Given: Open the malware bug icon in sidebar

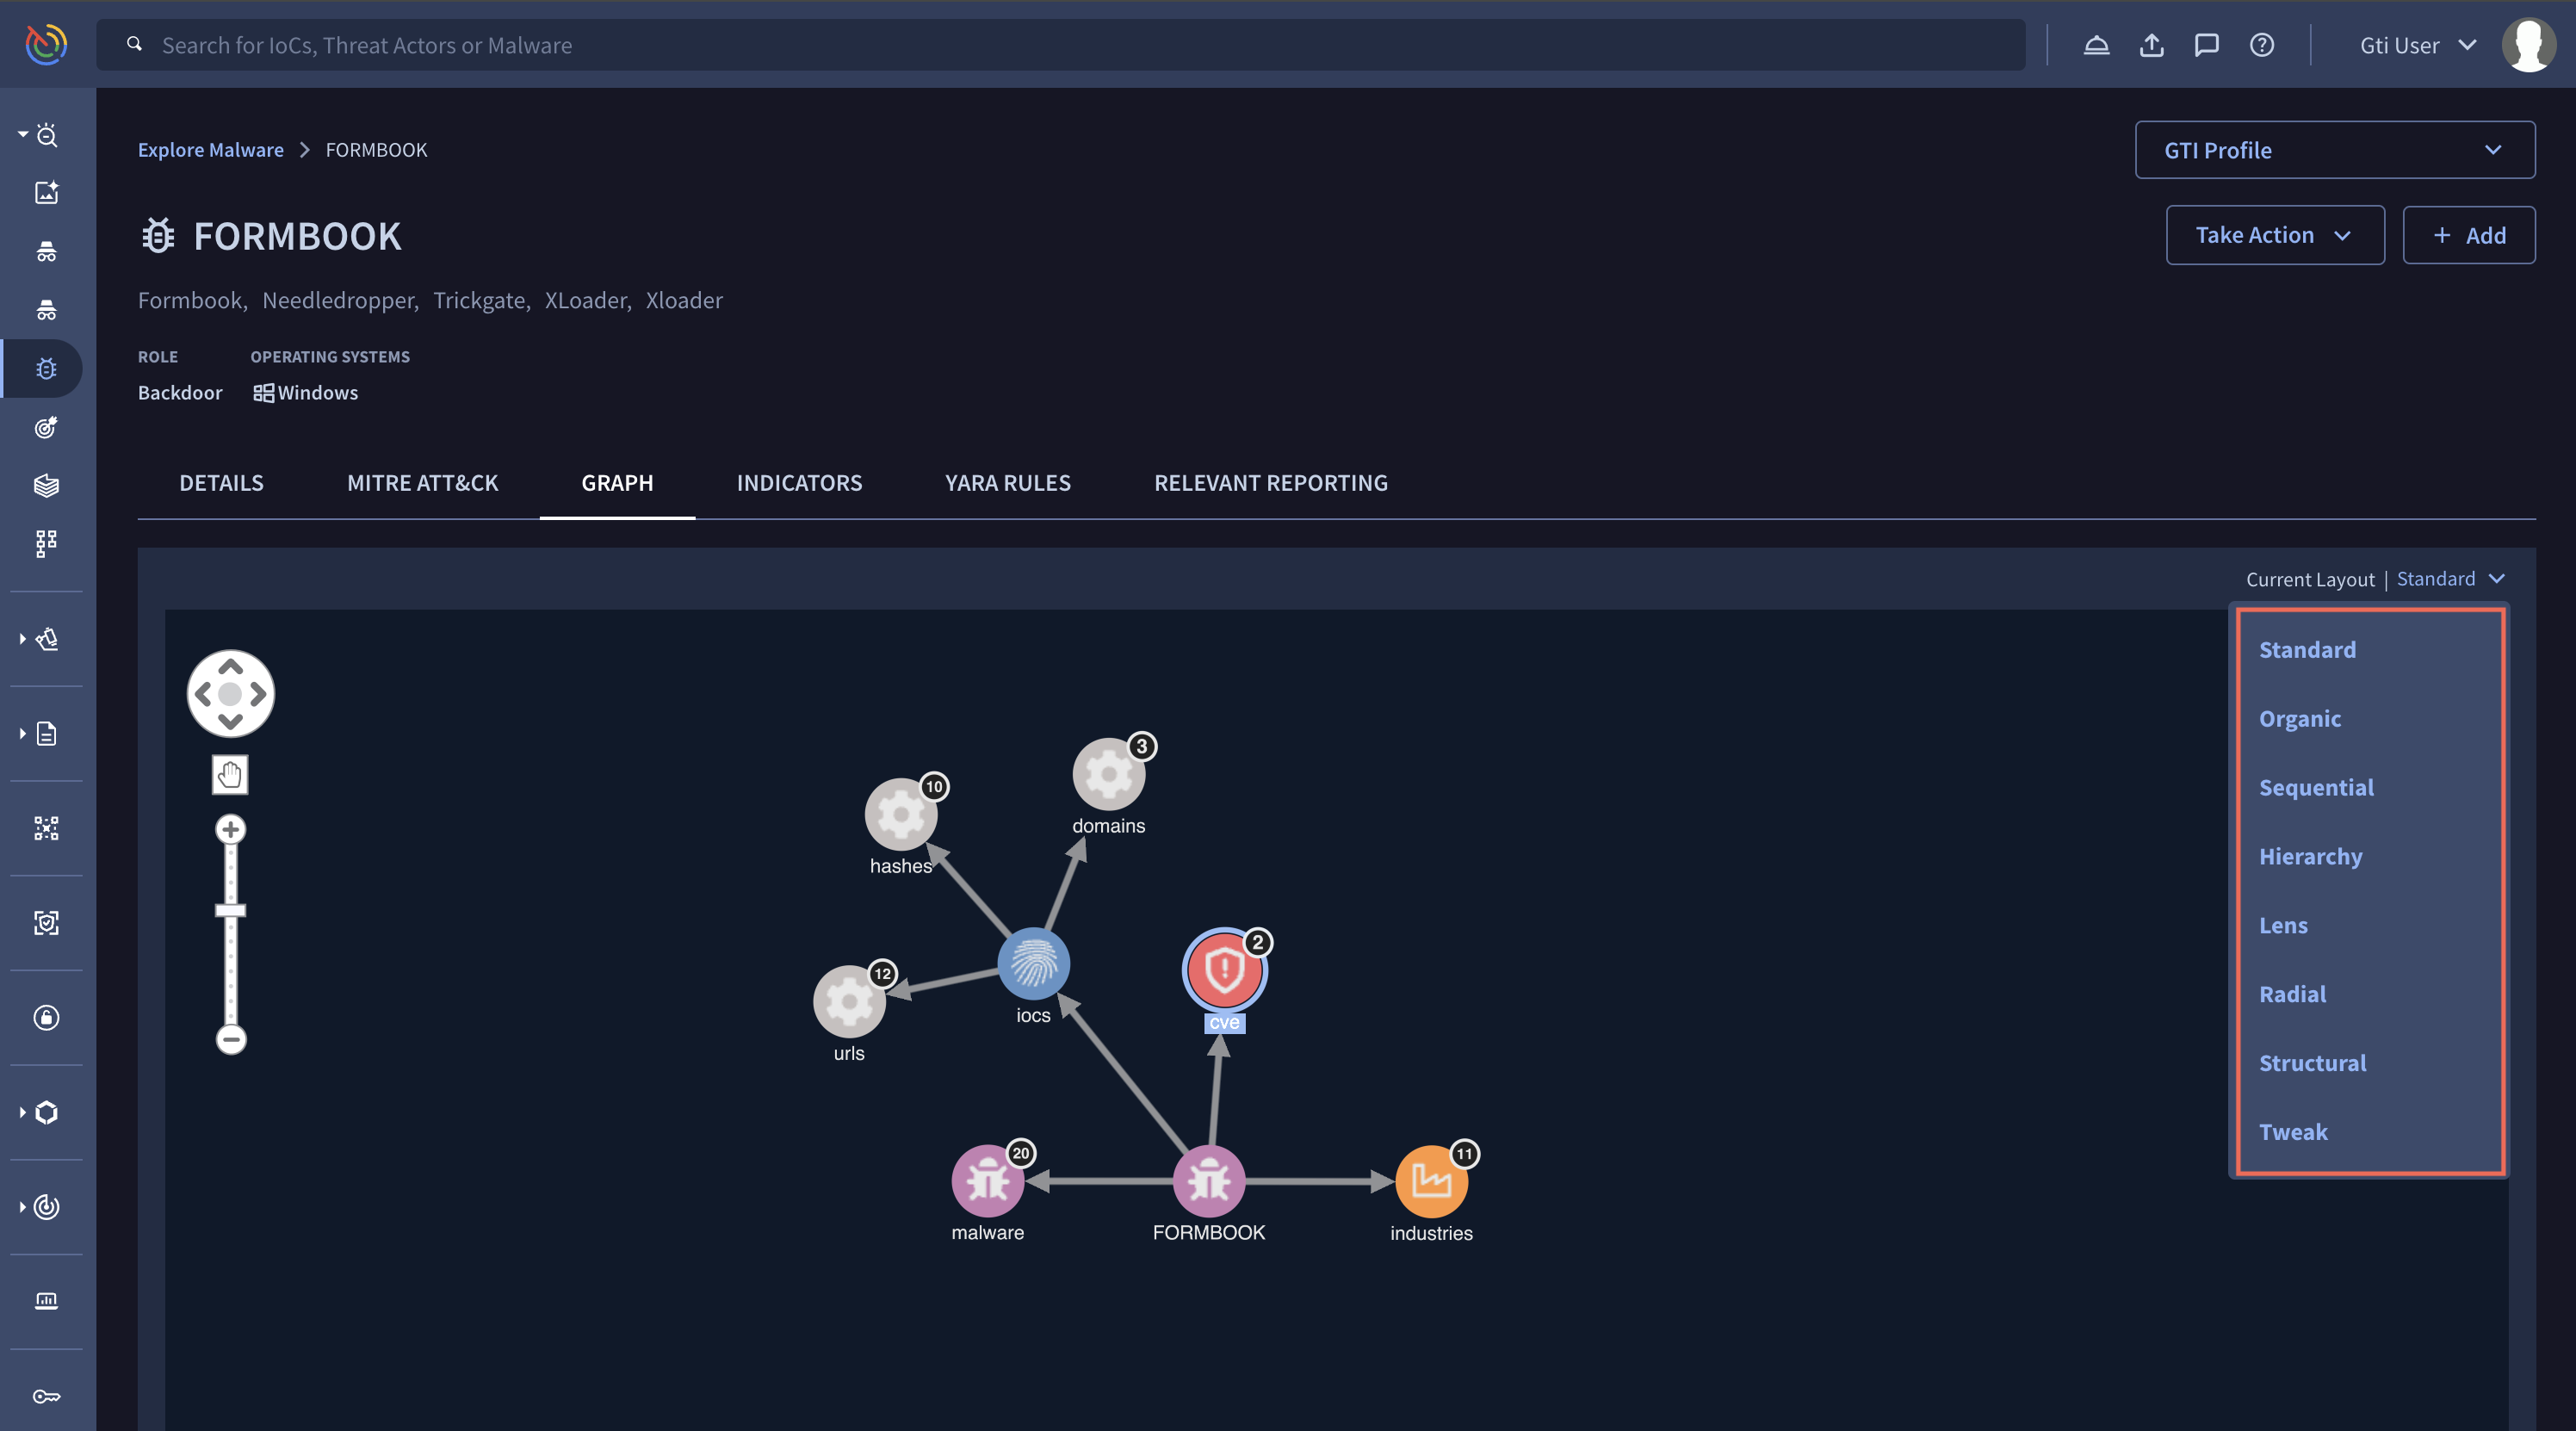Looking at the screenshot, I should pos(47,369).
